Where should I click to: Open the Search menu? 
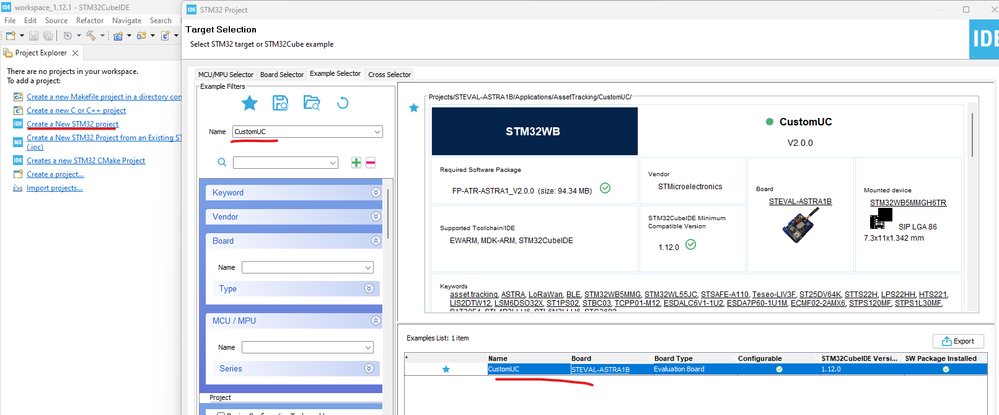tap(161, 20)
